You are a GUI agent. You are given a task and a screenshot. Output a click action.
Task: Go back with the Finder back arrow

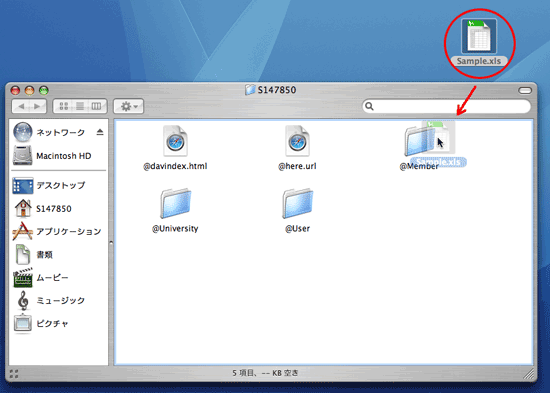click(21, 106)
